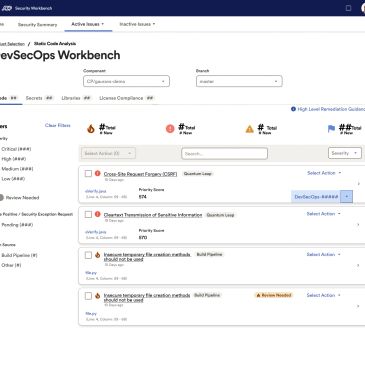Click red severity icon on Cleartext Transmission card
This screenshot has height=365, width=365.
point(97,214)
